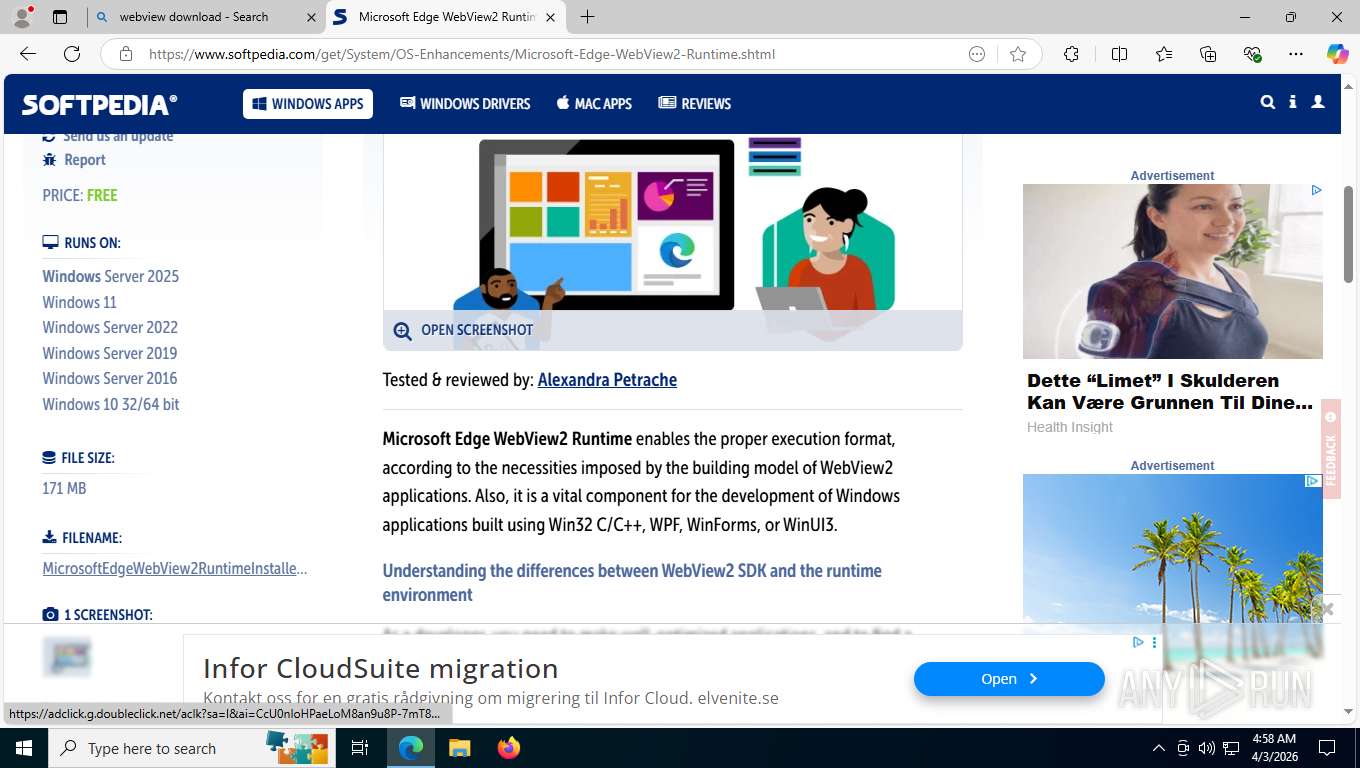Click the address bar URL
Image resolution: width=1360 pixels, height=768 pixels.
pyautogui.click(x=462, y=54)
